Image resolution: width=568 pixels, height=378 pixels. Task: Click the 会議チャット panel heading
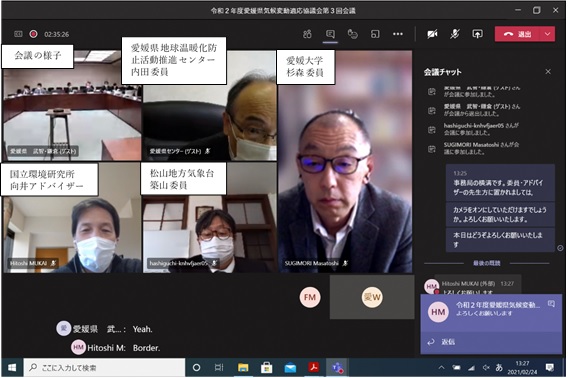click(443, 72)
